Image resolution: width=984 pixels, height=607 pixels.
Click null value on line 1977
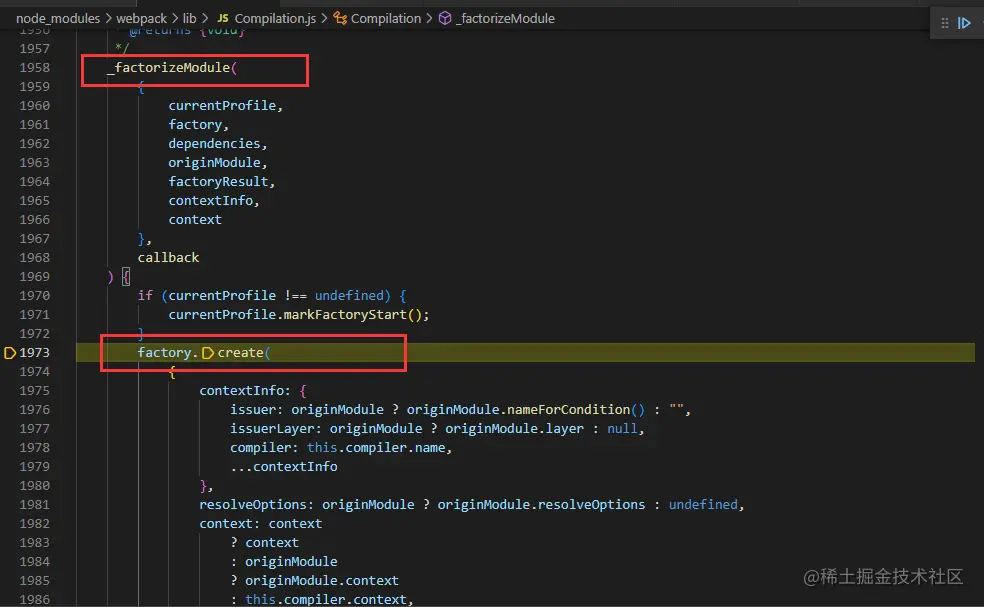(622, 429)
